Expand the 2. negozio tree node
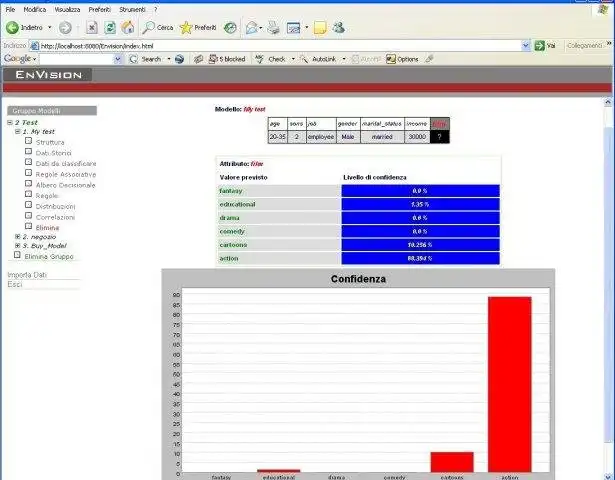615x480 pixels. (x=17, y=236)
